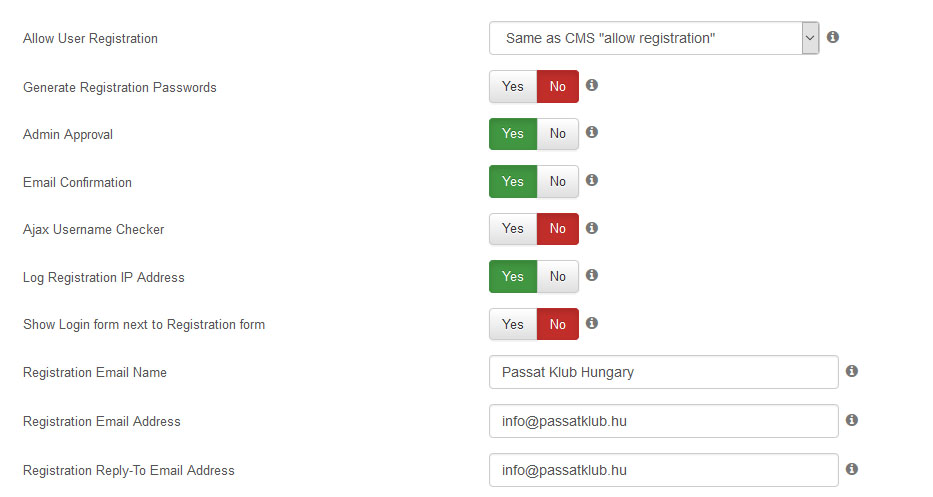
Task: Set Log Registration IP Address to No
Action: coord(558,276)
